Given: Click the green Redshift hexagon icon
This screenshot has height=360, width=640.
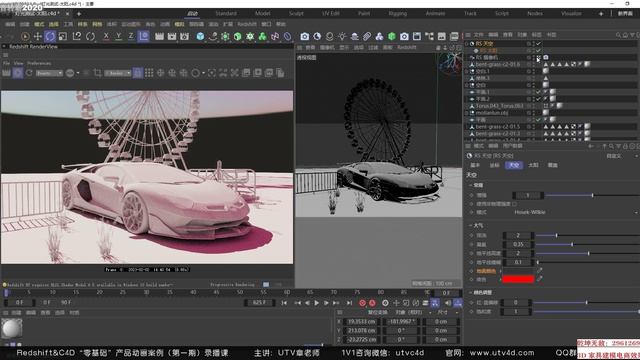Looking at the screenshot, I should pos(392,36).
